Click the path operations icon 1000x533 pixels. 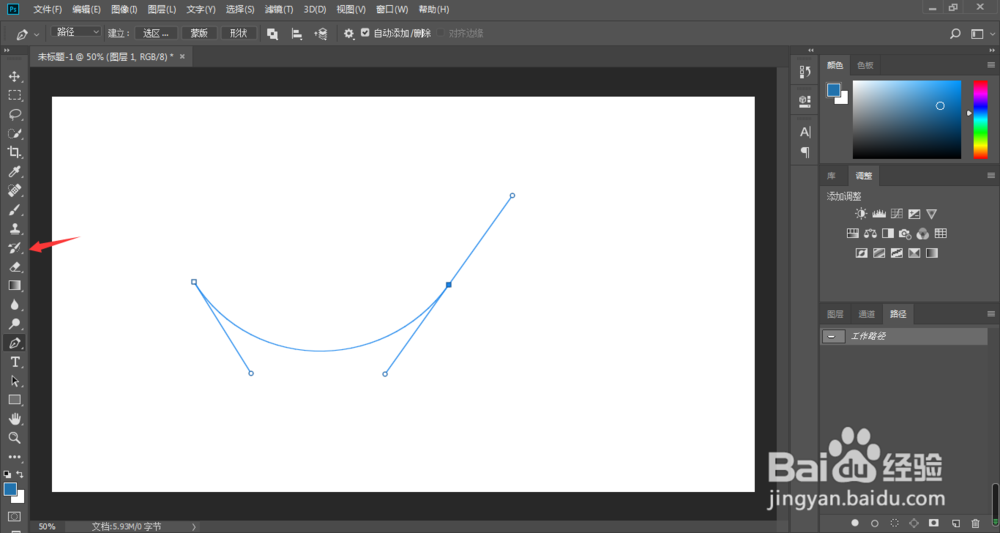coord(272,34)
